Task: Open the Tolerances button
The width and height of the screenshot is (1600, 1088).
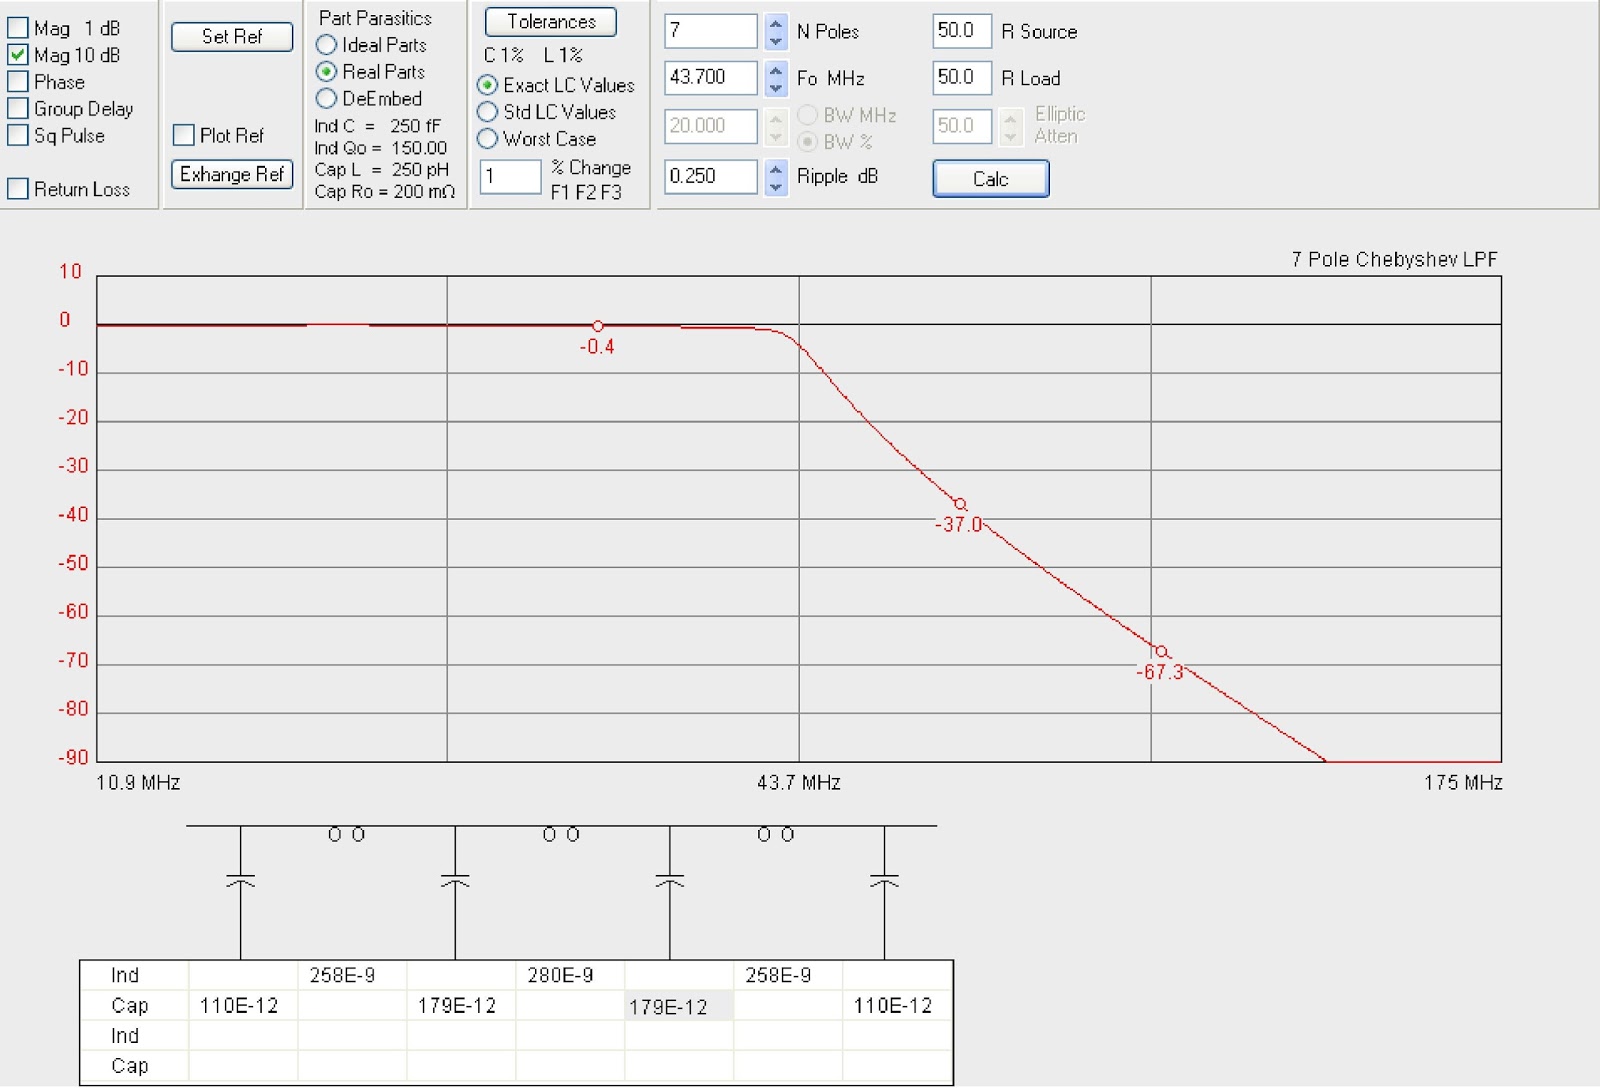Action: 551,22
